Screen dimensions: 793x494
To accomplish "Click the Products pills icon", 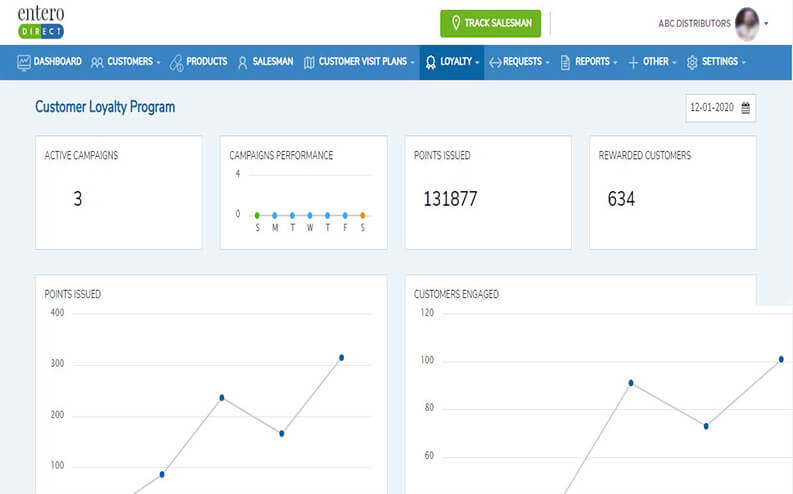I will [176, 62].
